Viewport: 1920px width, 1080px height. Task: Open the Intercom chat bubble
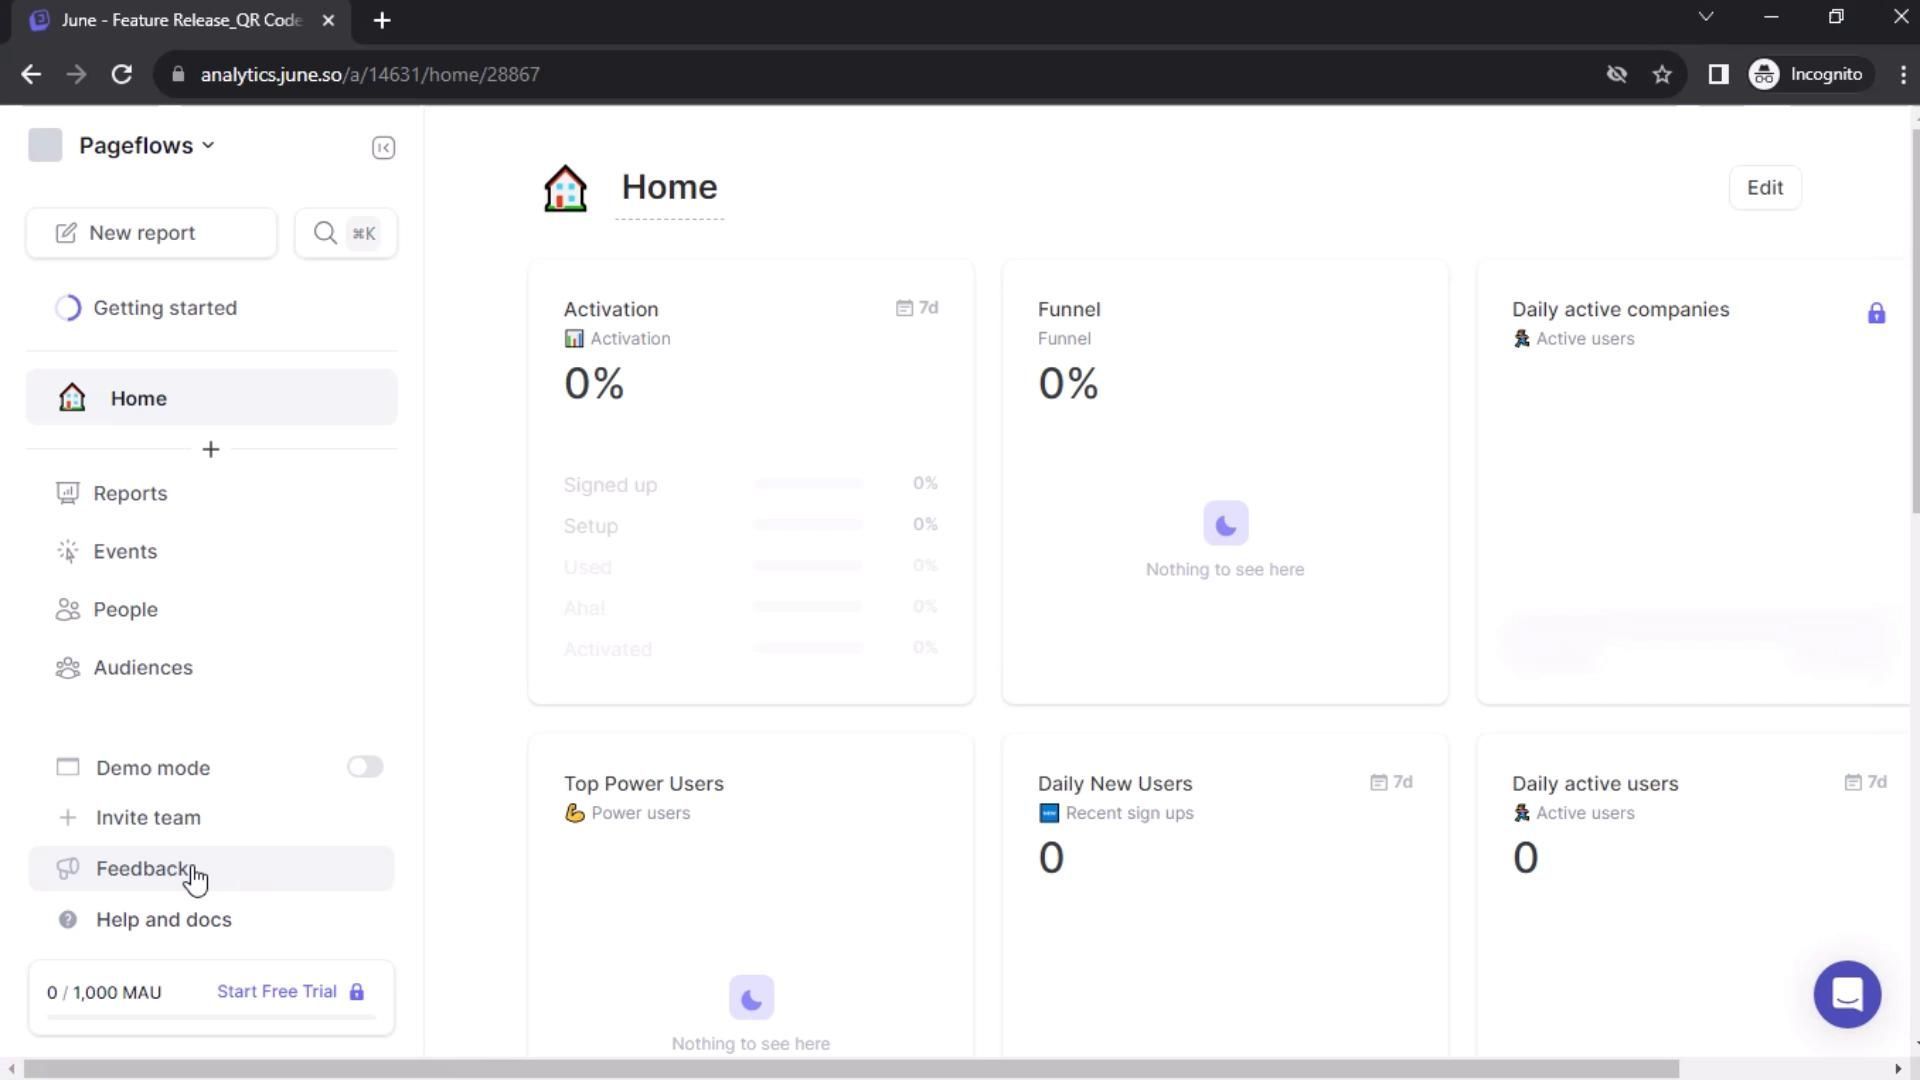[x=1846, y=994]
